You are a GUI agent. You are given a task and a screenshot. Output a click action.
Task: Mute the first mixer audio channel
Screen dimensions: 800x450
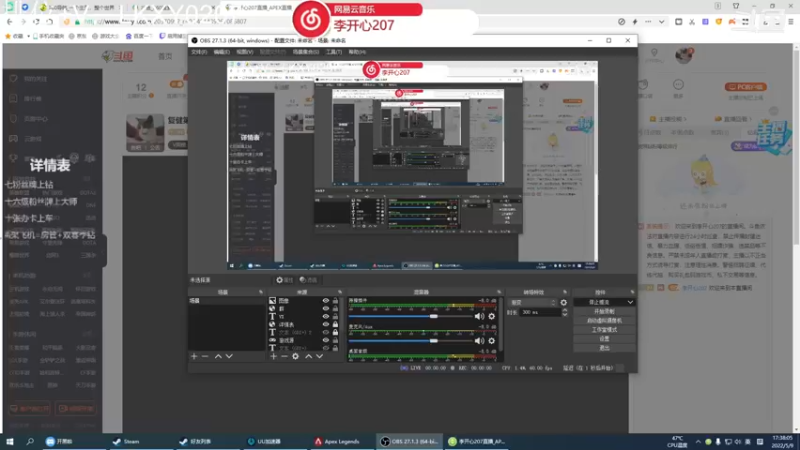(479, 316)
